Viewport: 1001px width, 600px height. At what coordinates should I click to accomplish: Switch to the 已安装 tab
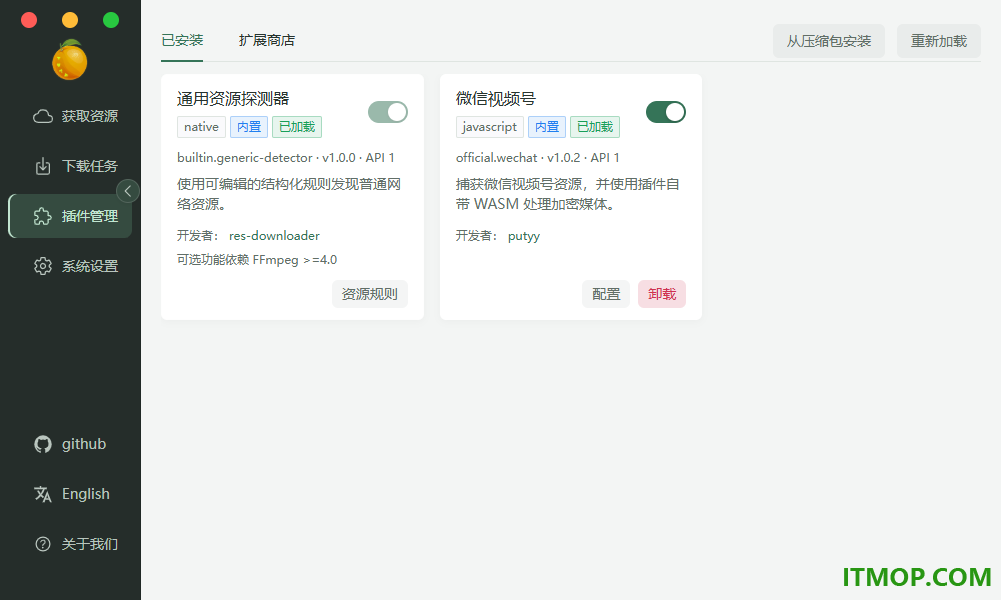182,40
